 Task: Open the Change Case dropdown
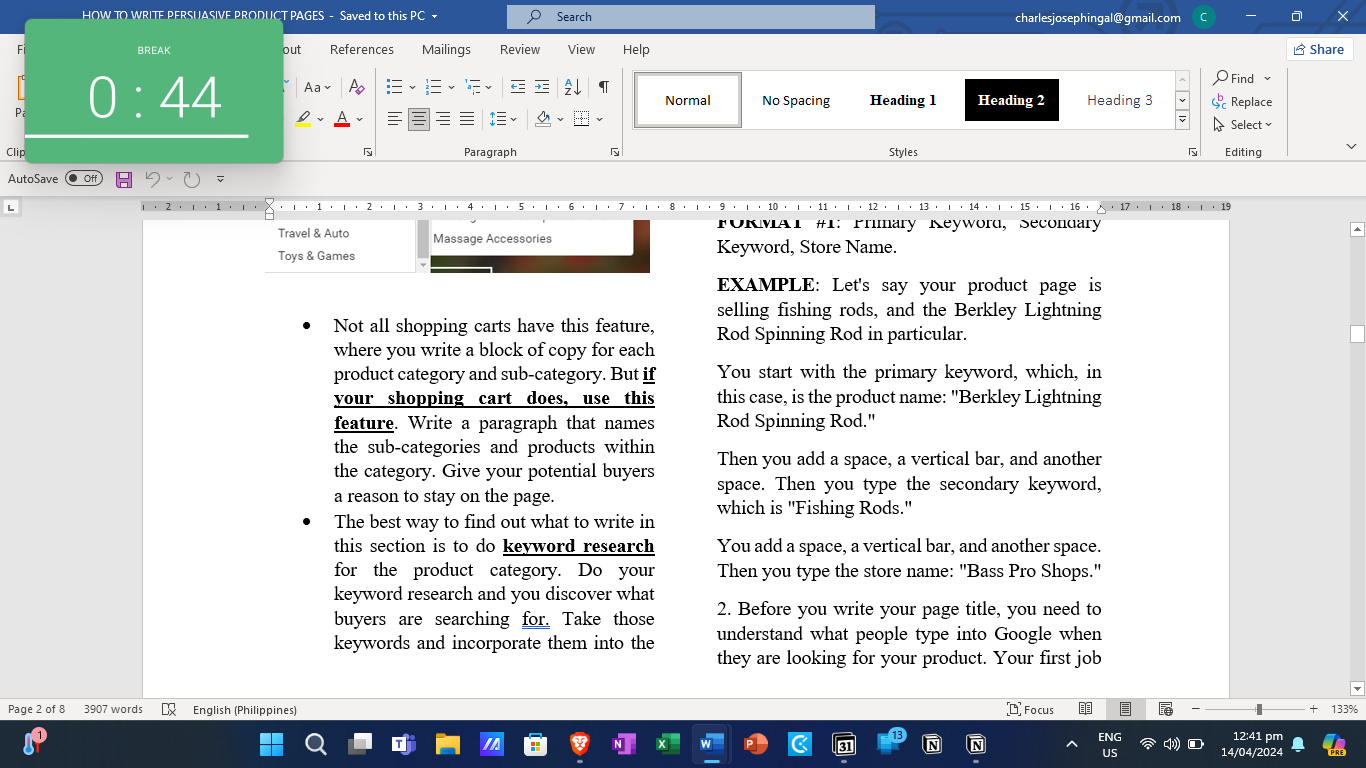319,87
